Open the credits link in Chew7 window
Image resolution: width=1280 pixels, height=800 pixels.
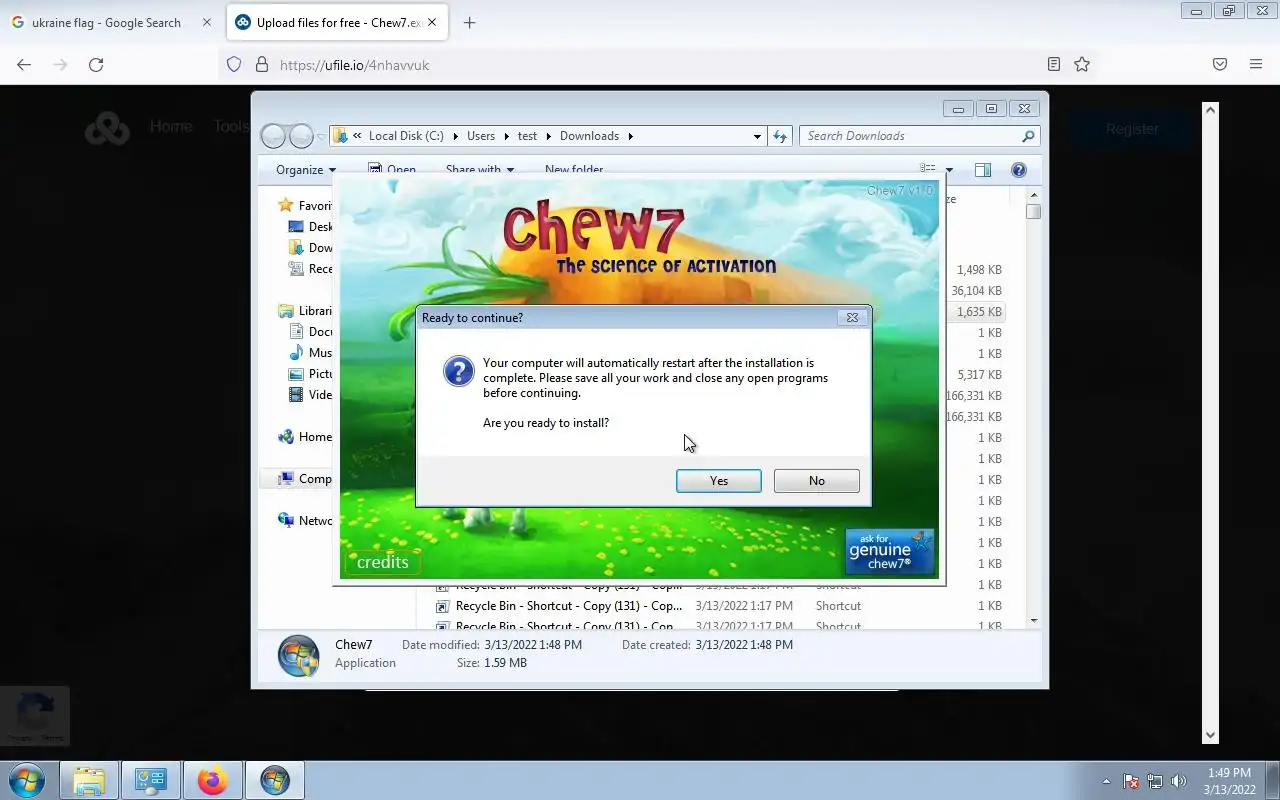tap(382, 562)
